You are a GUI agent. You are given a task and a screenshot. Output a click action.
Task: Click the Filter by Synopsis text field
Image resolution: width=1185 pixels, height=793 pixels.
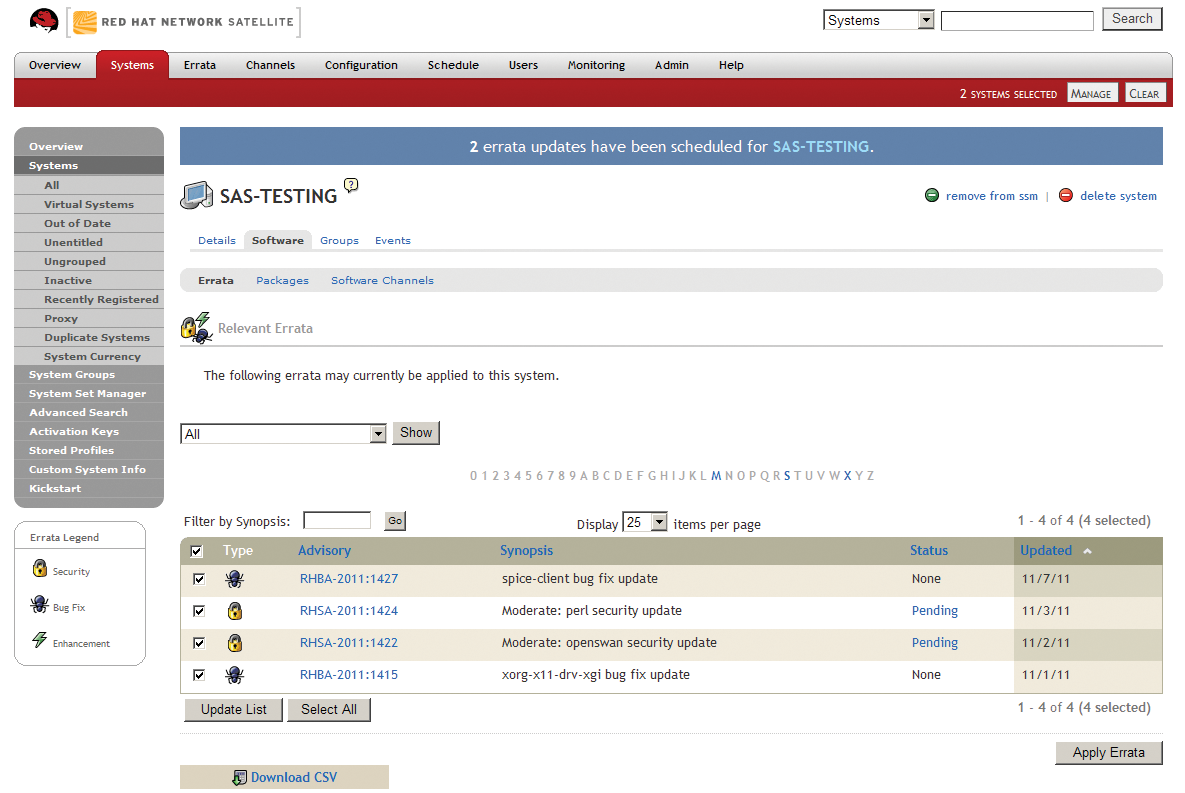337,521
